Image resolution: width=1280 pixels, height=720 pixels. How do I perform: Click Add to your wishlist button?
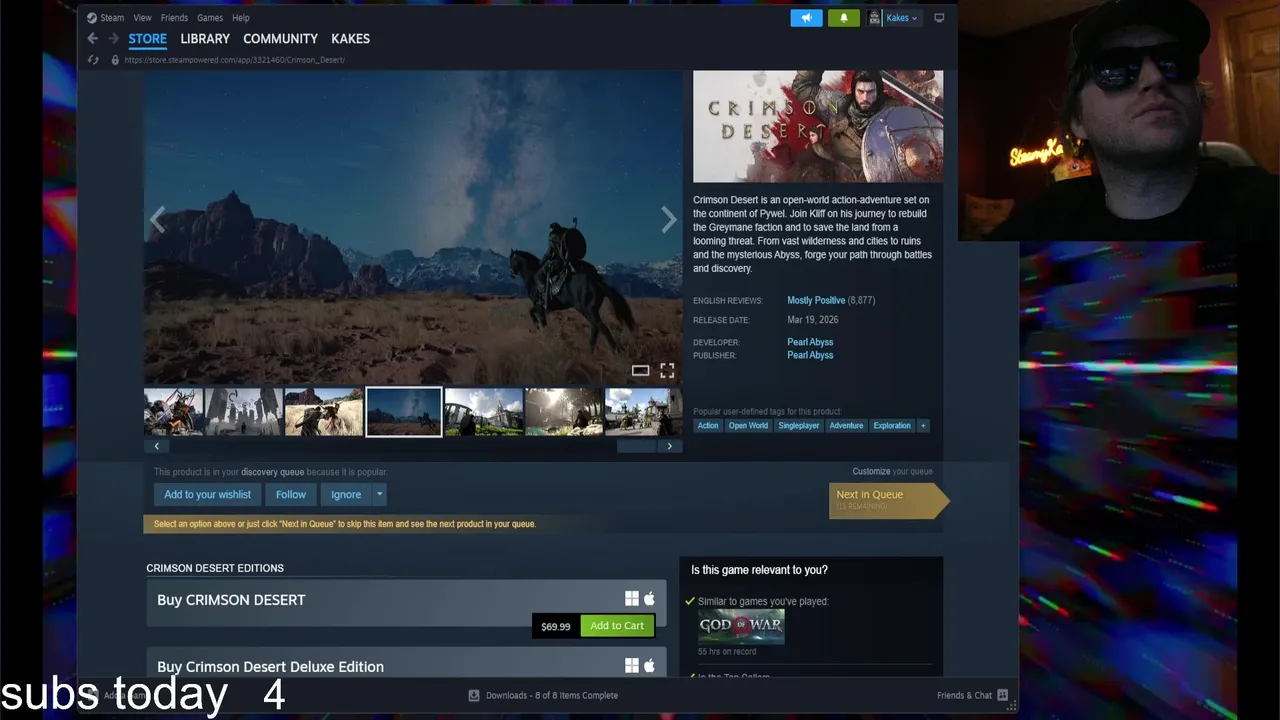[x=208, y=494]
